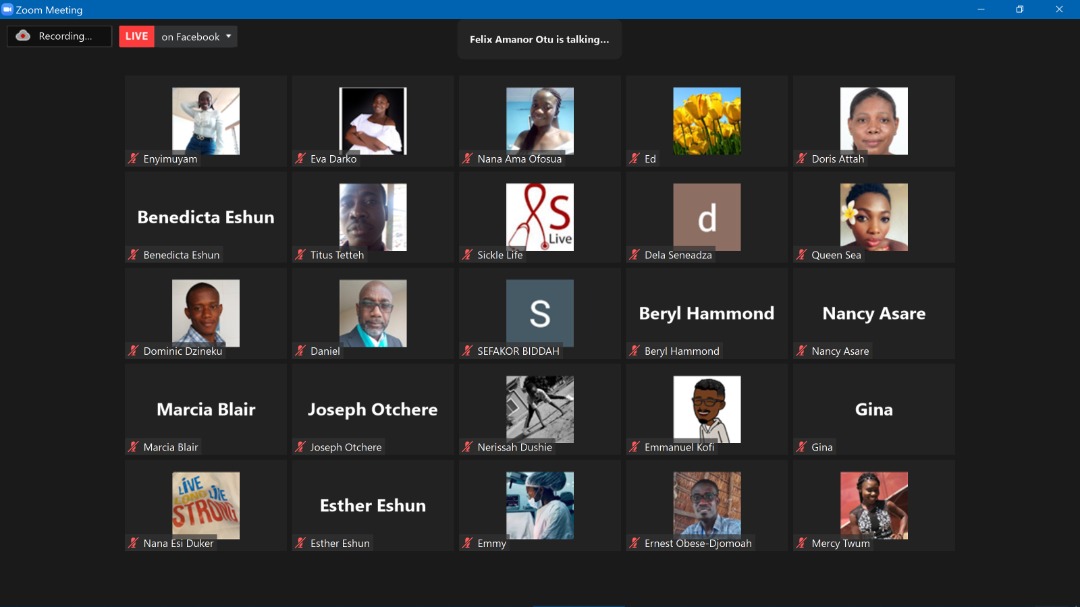Select Dominic Dzineku's profile photo
The image size is (1080, 607).
tap(206, 313)
